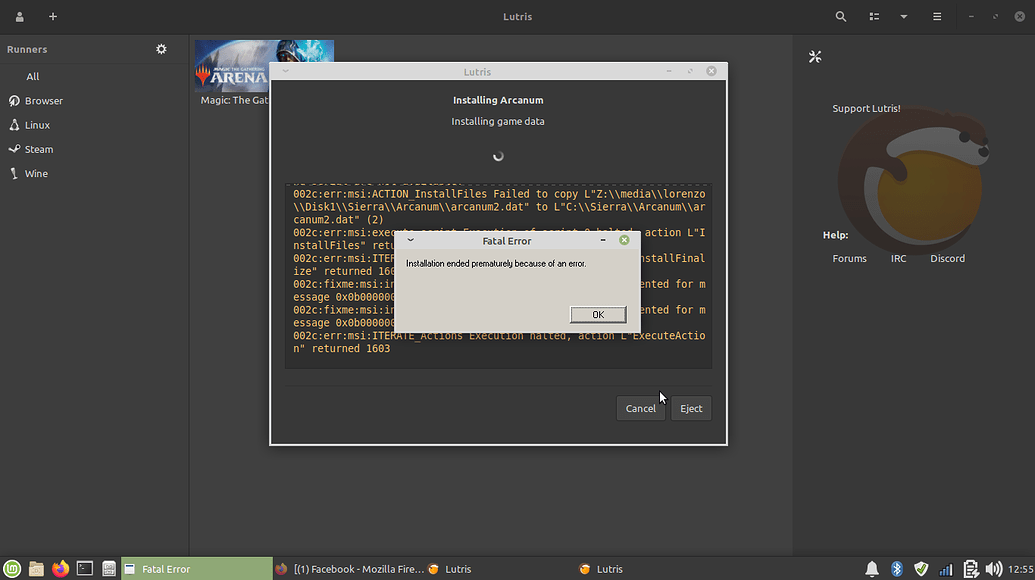This screenshot has height=580, width=1035.
Task: Open the search icon in Lutris header
Action: point(840,16)
